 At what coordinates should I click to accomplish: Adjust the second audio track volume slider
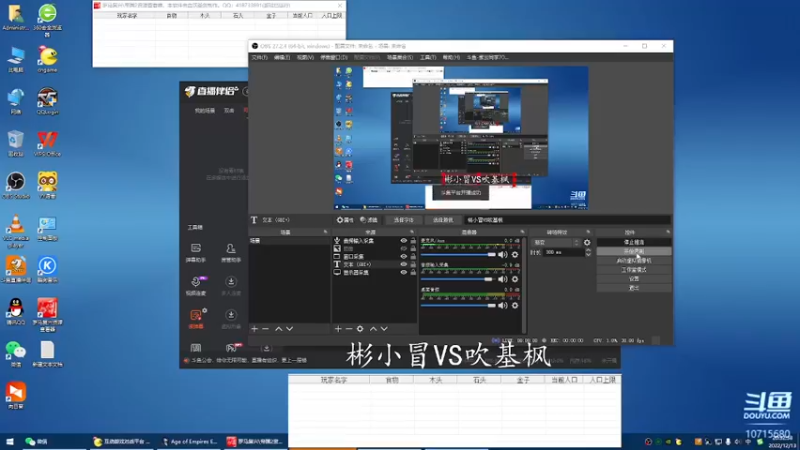tap(457, 279)
